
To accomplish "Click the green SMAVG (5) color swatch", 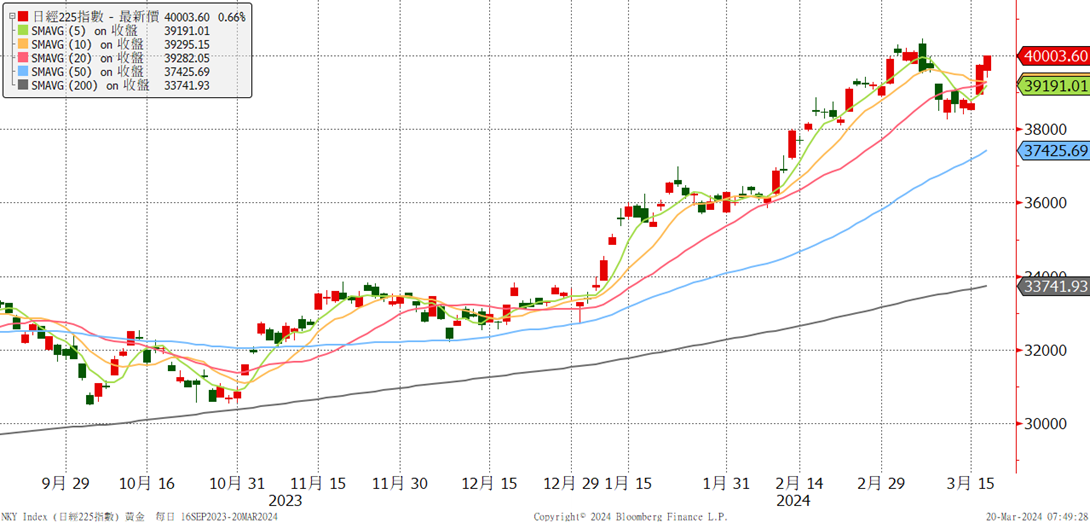I will (x=23, y=30).
